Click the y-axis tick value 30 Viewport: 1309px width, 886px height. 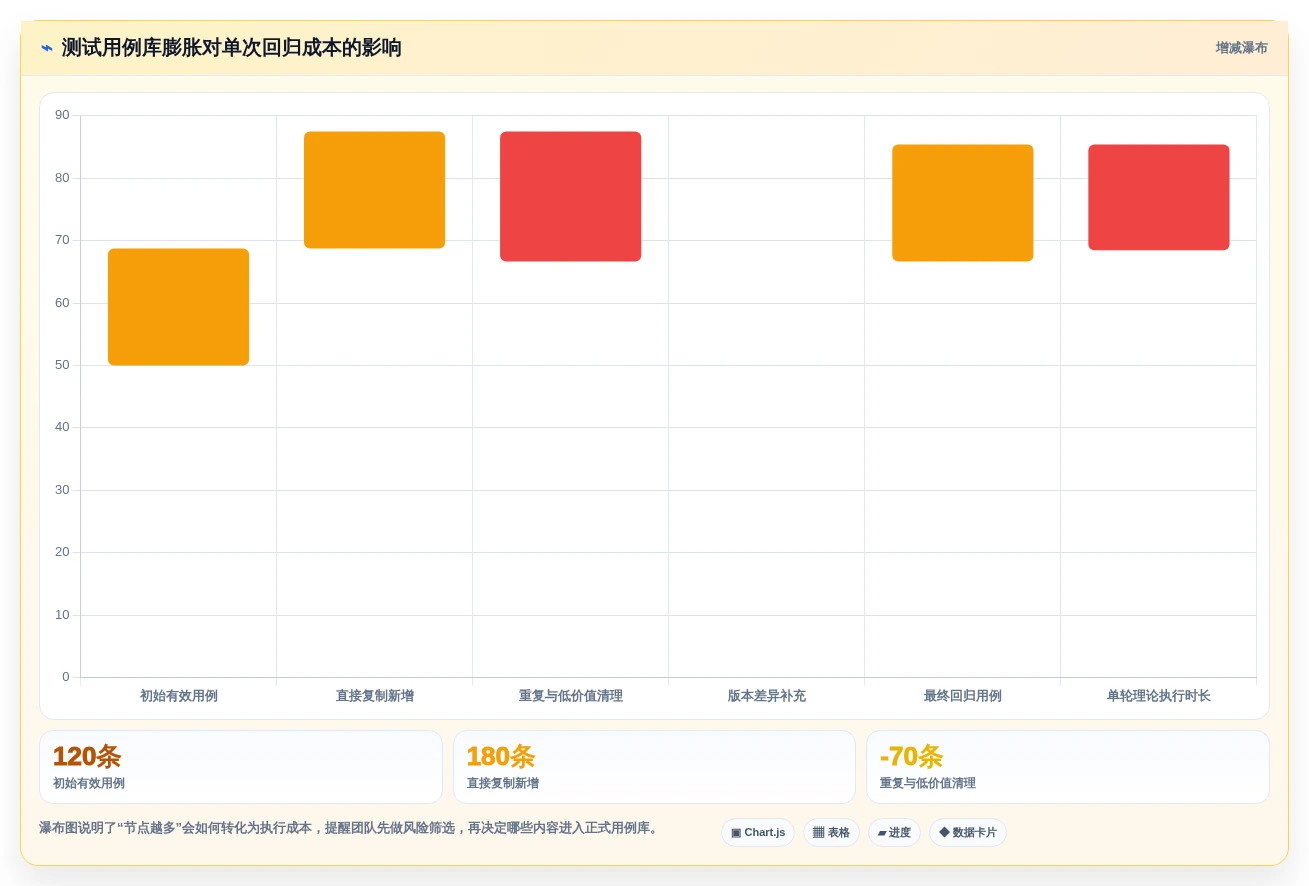pyautogui.click(x=62, y=490)
